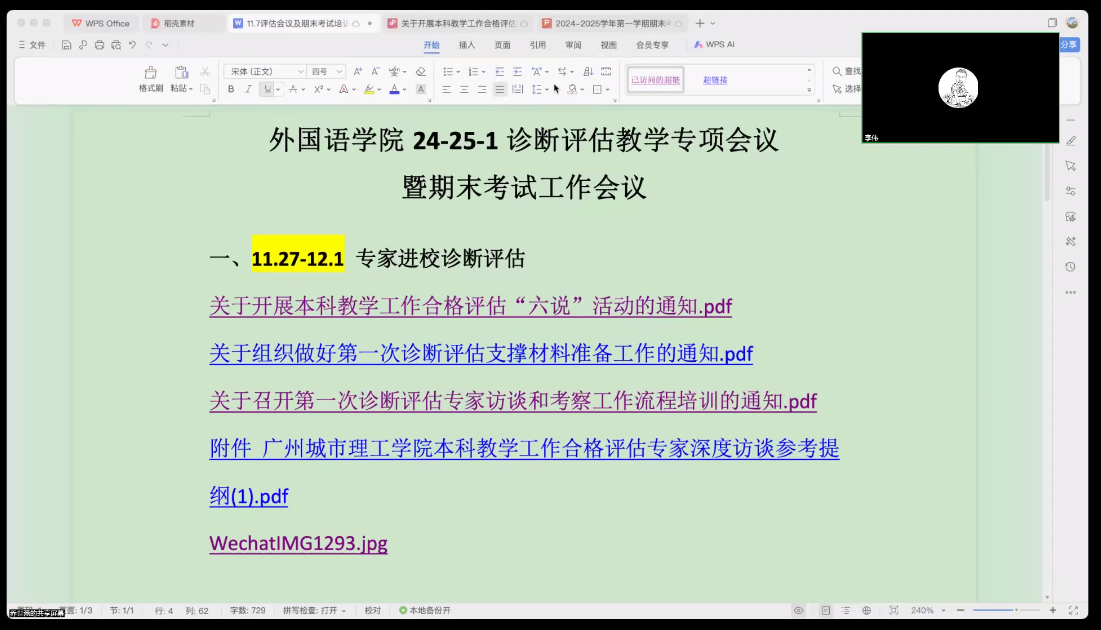The height and width of the screenshot is (630, 1101).
Task: Click the history clock icon in right sidebar
Action: tap(1071, 267)
